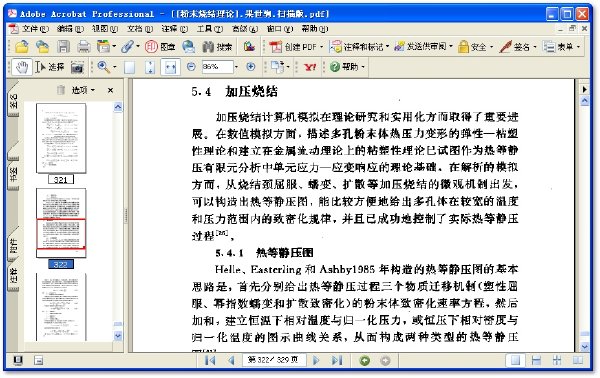Open the 视图 menu

point(104,29)
